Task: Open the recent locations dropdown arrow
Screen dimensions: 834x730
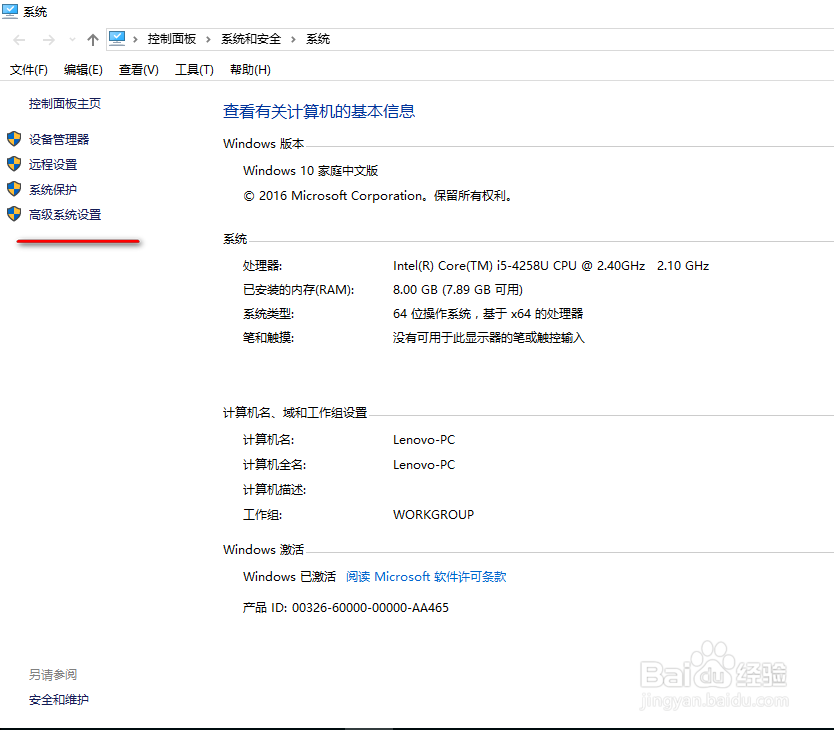Action: tap(72, 40)
